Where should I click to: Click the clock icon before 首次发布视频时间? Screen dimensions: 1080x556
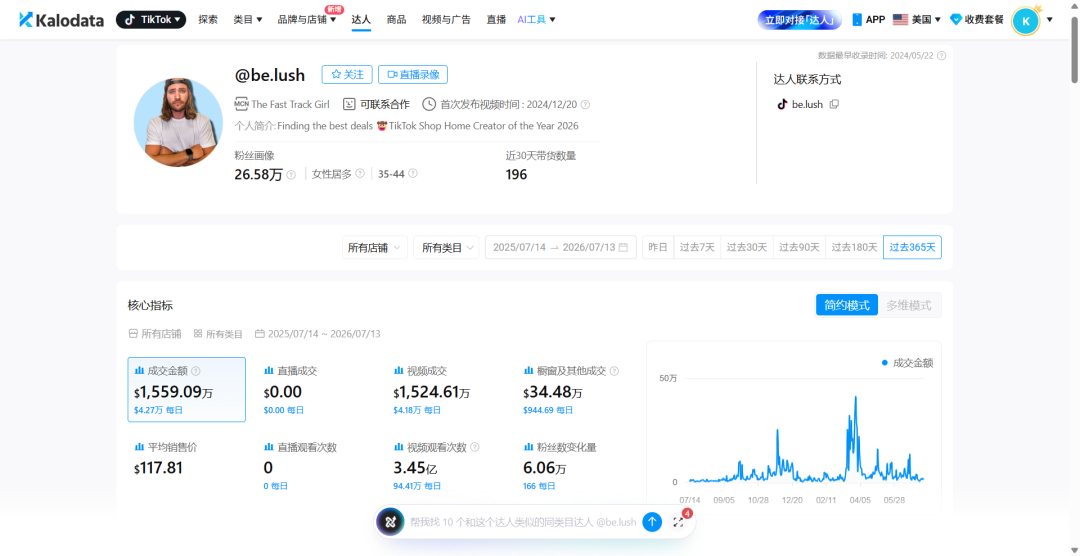[x=428, y=104]
